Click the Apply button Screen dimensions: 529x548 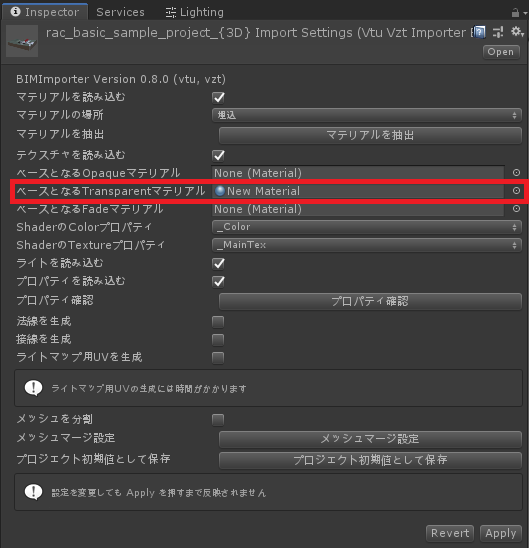(x=501, y=533)
